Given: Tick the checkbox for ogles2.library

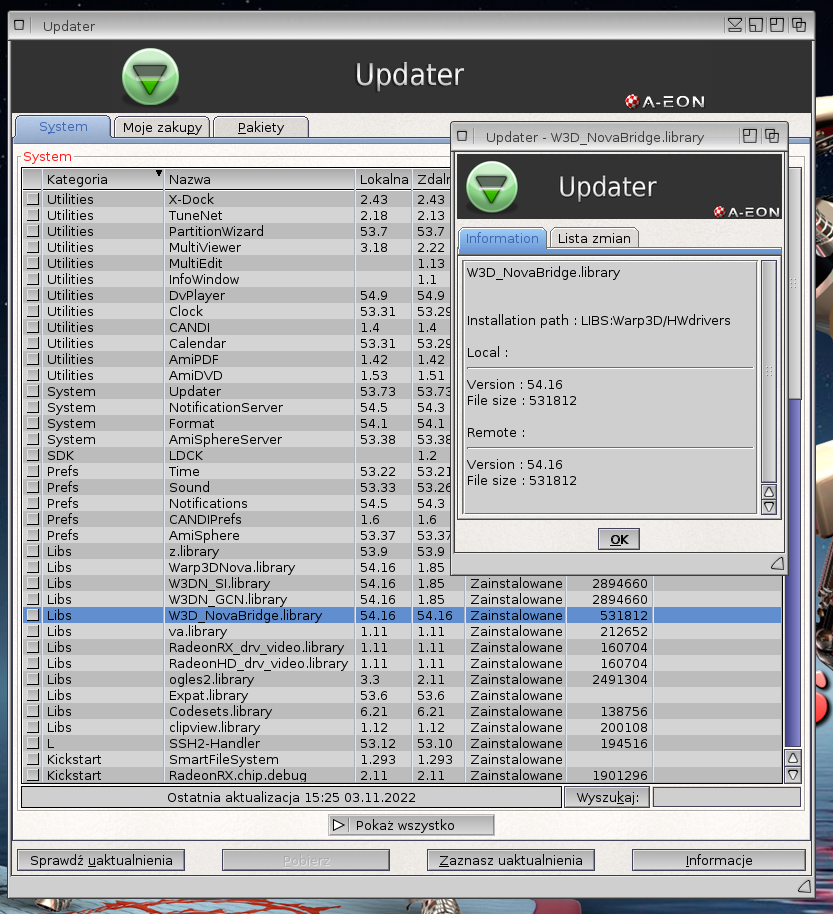Looking at the screenshot, I should click(33, 679).
